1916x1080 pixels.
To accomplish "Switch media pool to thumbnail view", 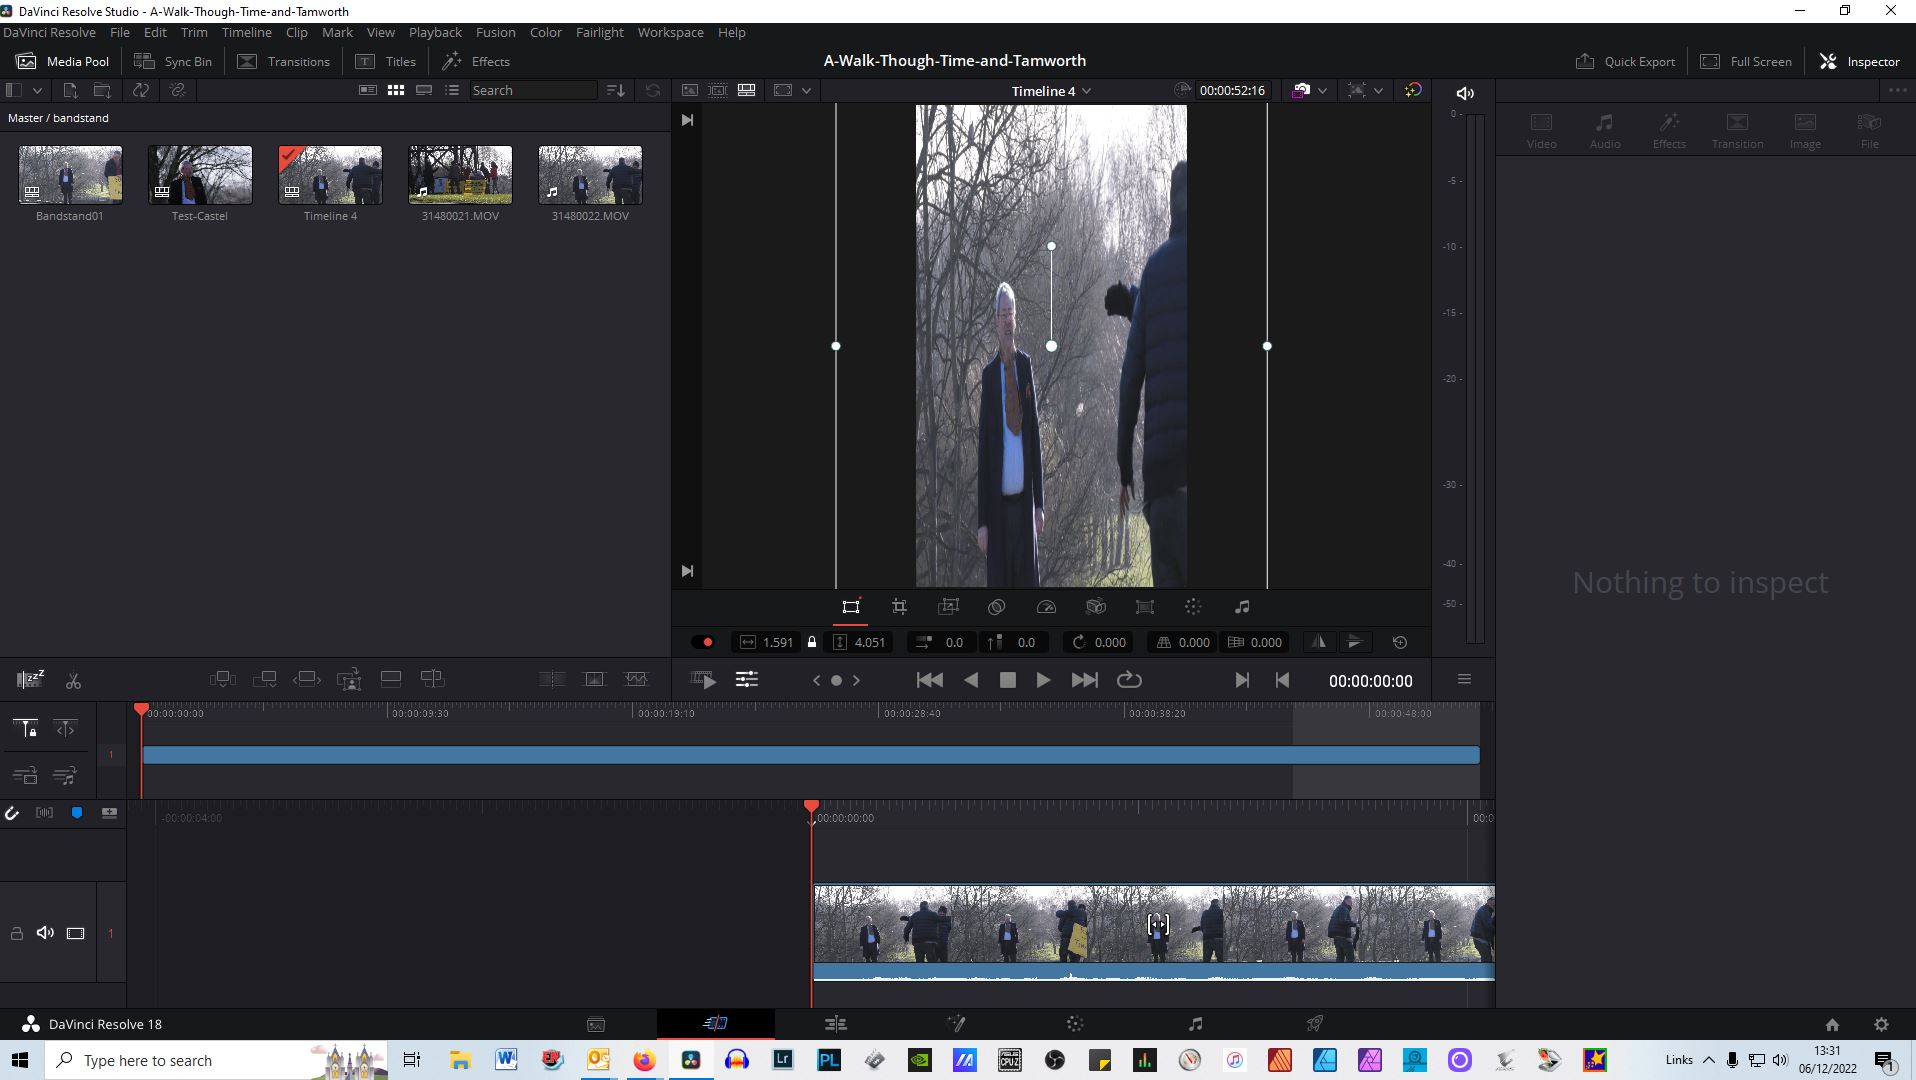I will pyautogui.click(x=396, y=90).
